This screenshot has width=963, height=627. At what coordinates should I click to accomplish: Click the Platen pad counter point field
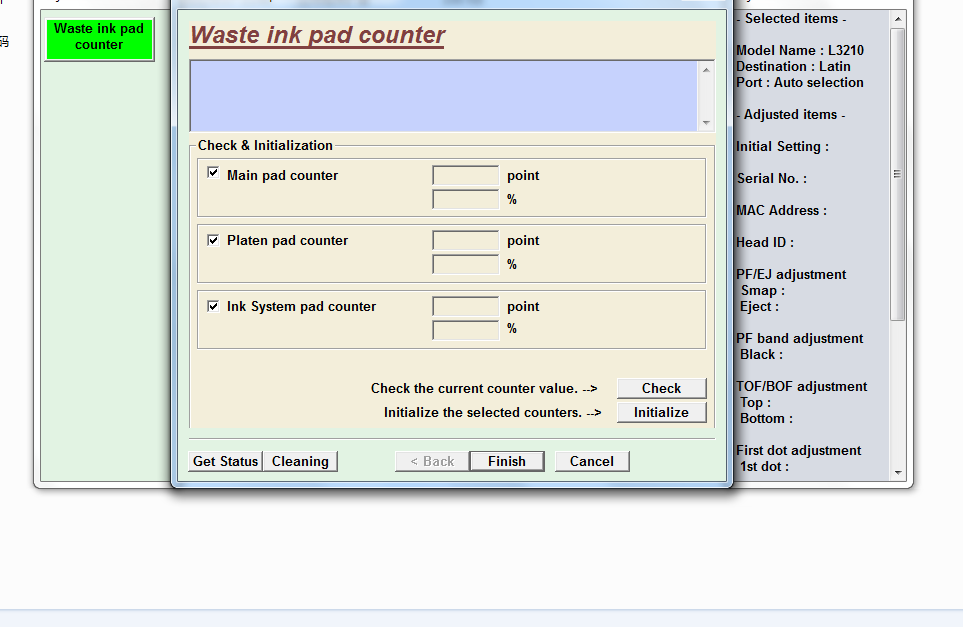click(x=466, y=241)
